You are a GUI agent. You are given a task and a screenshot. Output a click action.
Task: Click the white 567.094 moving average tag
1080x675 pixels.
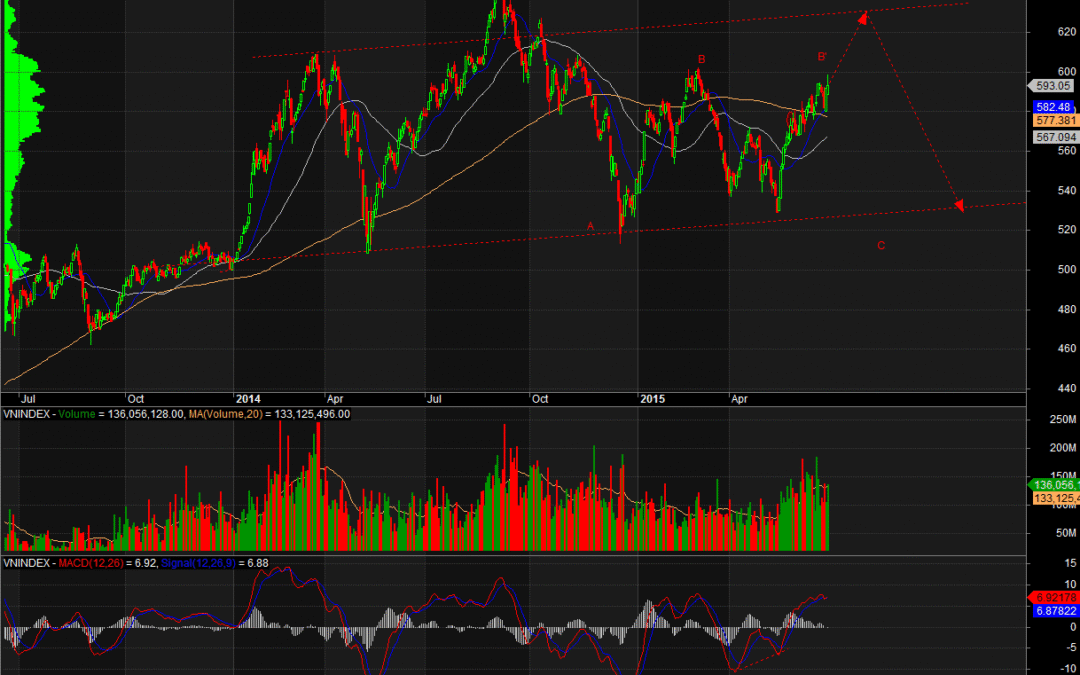click(x=1054, y=137)
